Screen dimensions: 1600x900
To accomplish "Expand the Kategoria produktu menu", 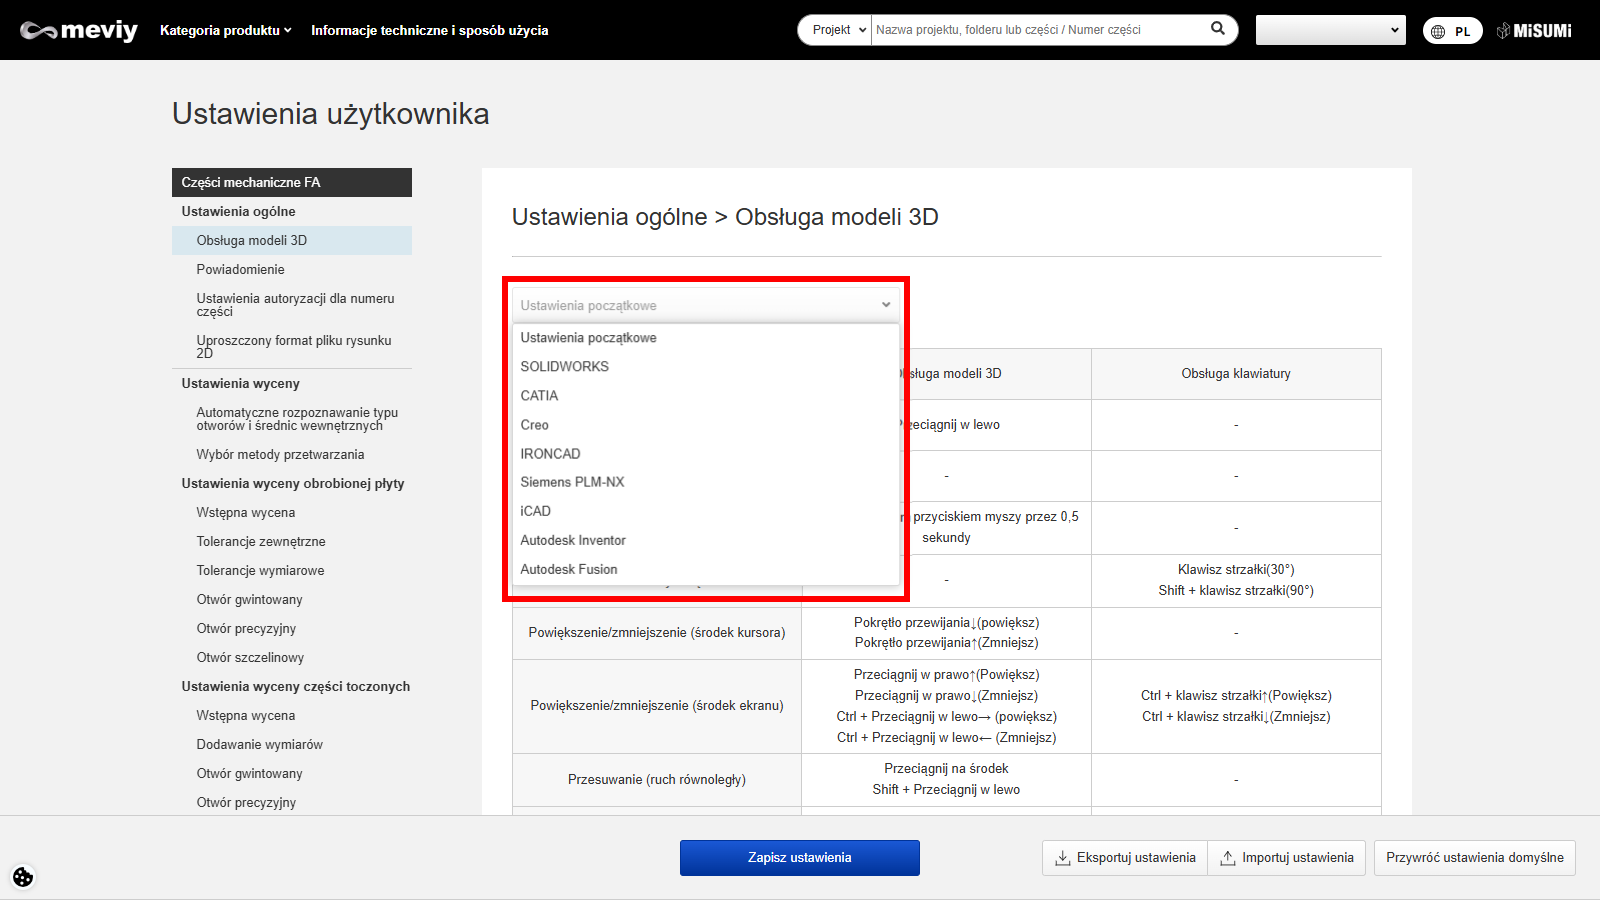I will [225, 30].
